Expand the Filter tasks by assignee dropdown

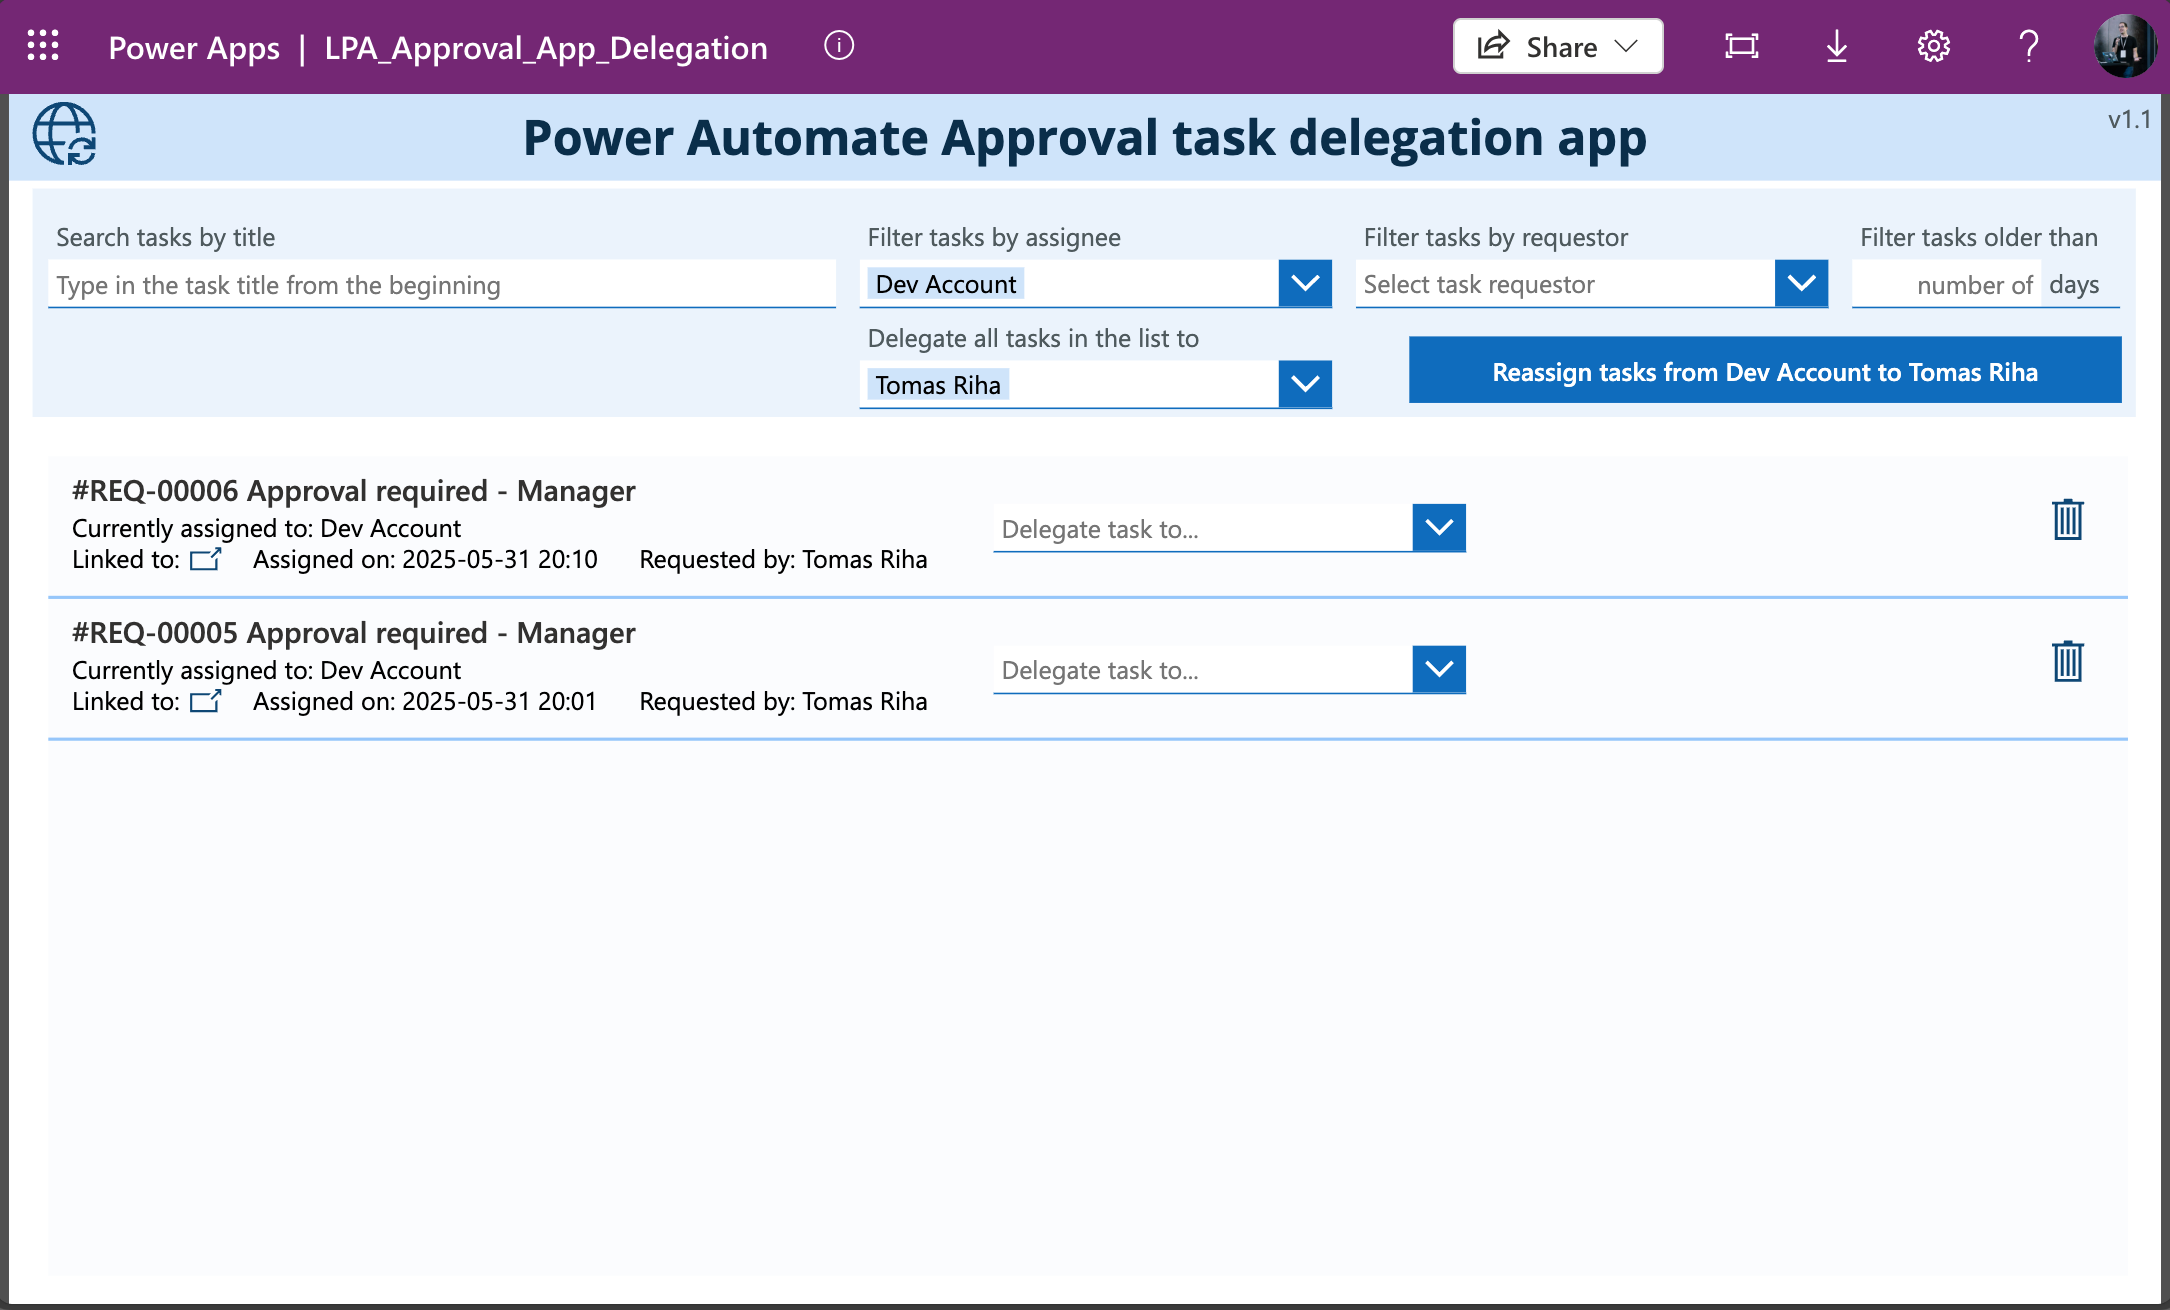tap(1305, 284)
